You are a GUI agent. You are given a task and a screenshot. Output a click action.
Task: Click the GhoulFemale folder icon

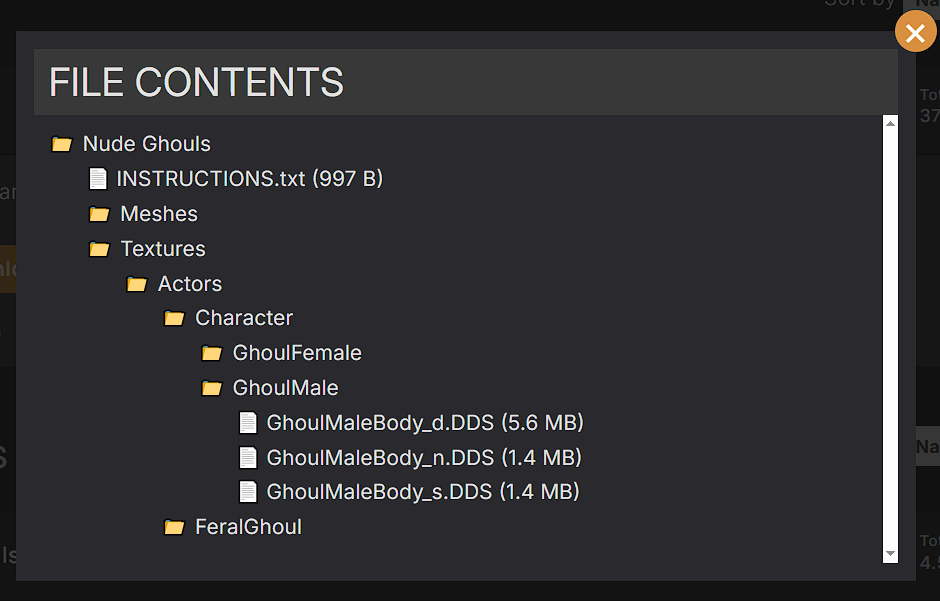212,353
